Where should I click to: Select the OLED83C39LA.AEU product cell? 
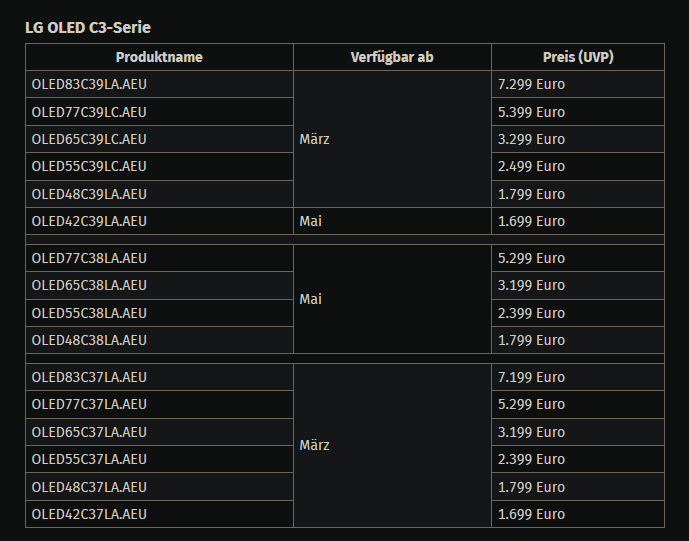coord(159,84)
